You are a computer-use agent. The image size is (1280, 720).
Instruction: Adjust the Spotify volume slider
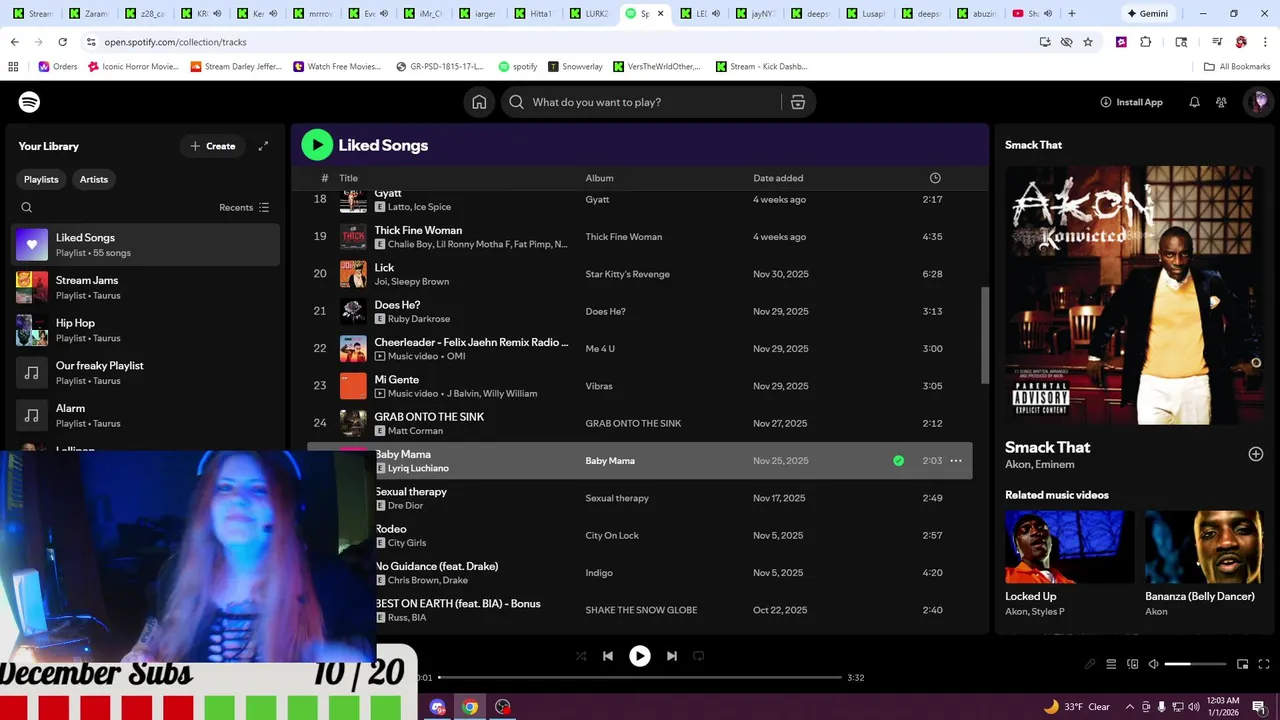[x=1195, y=664]
